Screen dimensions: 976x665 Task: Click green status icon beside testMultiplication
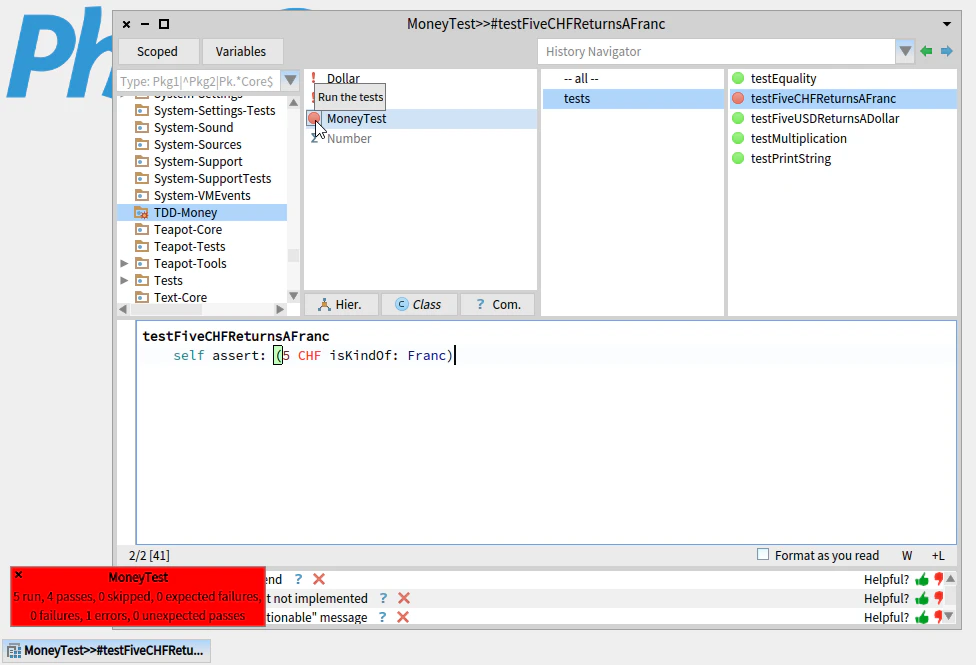point(738,138)
